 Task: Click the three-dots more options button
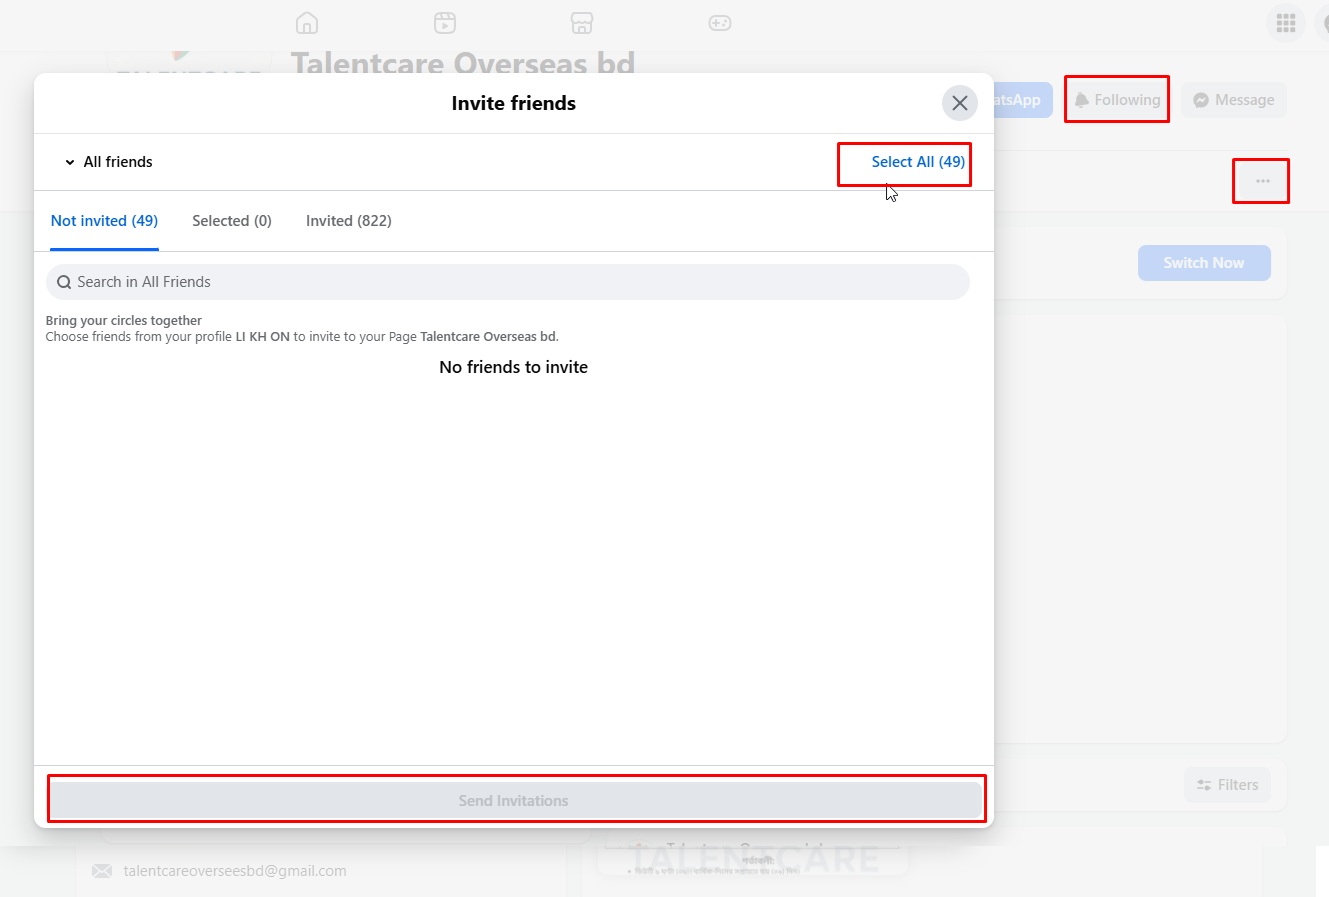click(1262, 181)
